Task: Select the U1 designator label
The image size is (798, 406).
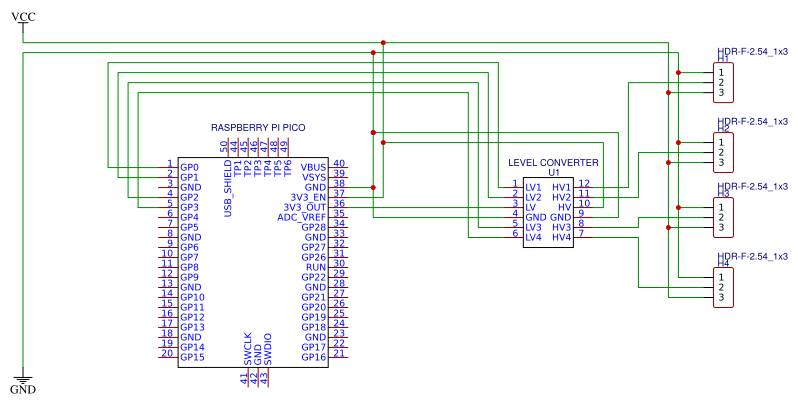Action: [554, 172]
